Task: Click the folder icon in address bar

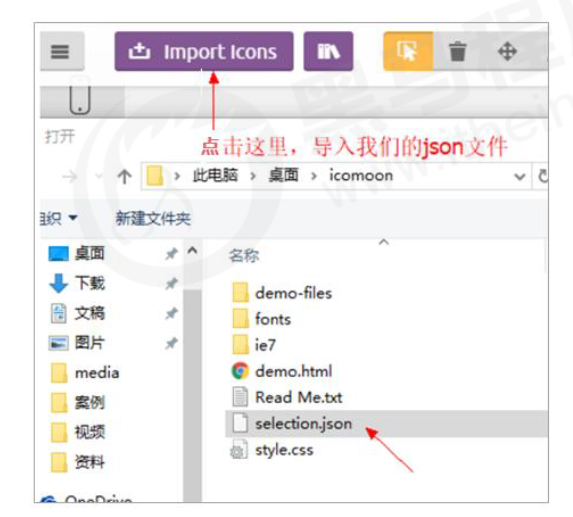Action: 155,176
